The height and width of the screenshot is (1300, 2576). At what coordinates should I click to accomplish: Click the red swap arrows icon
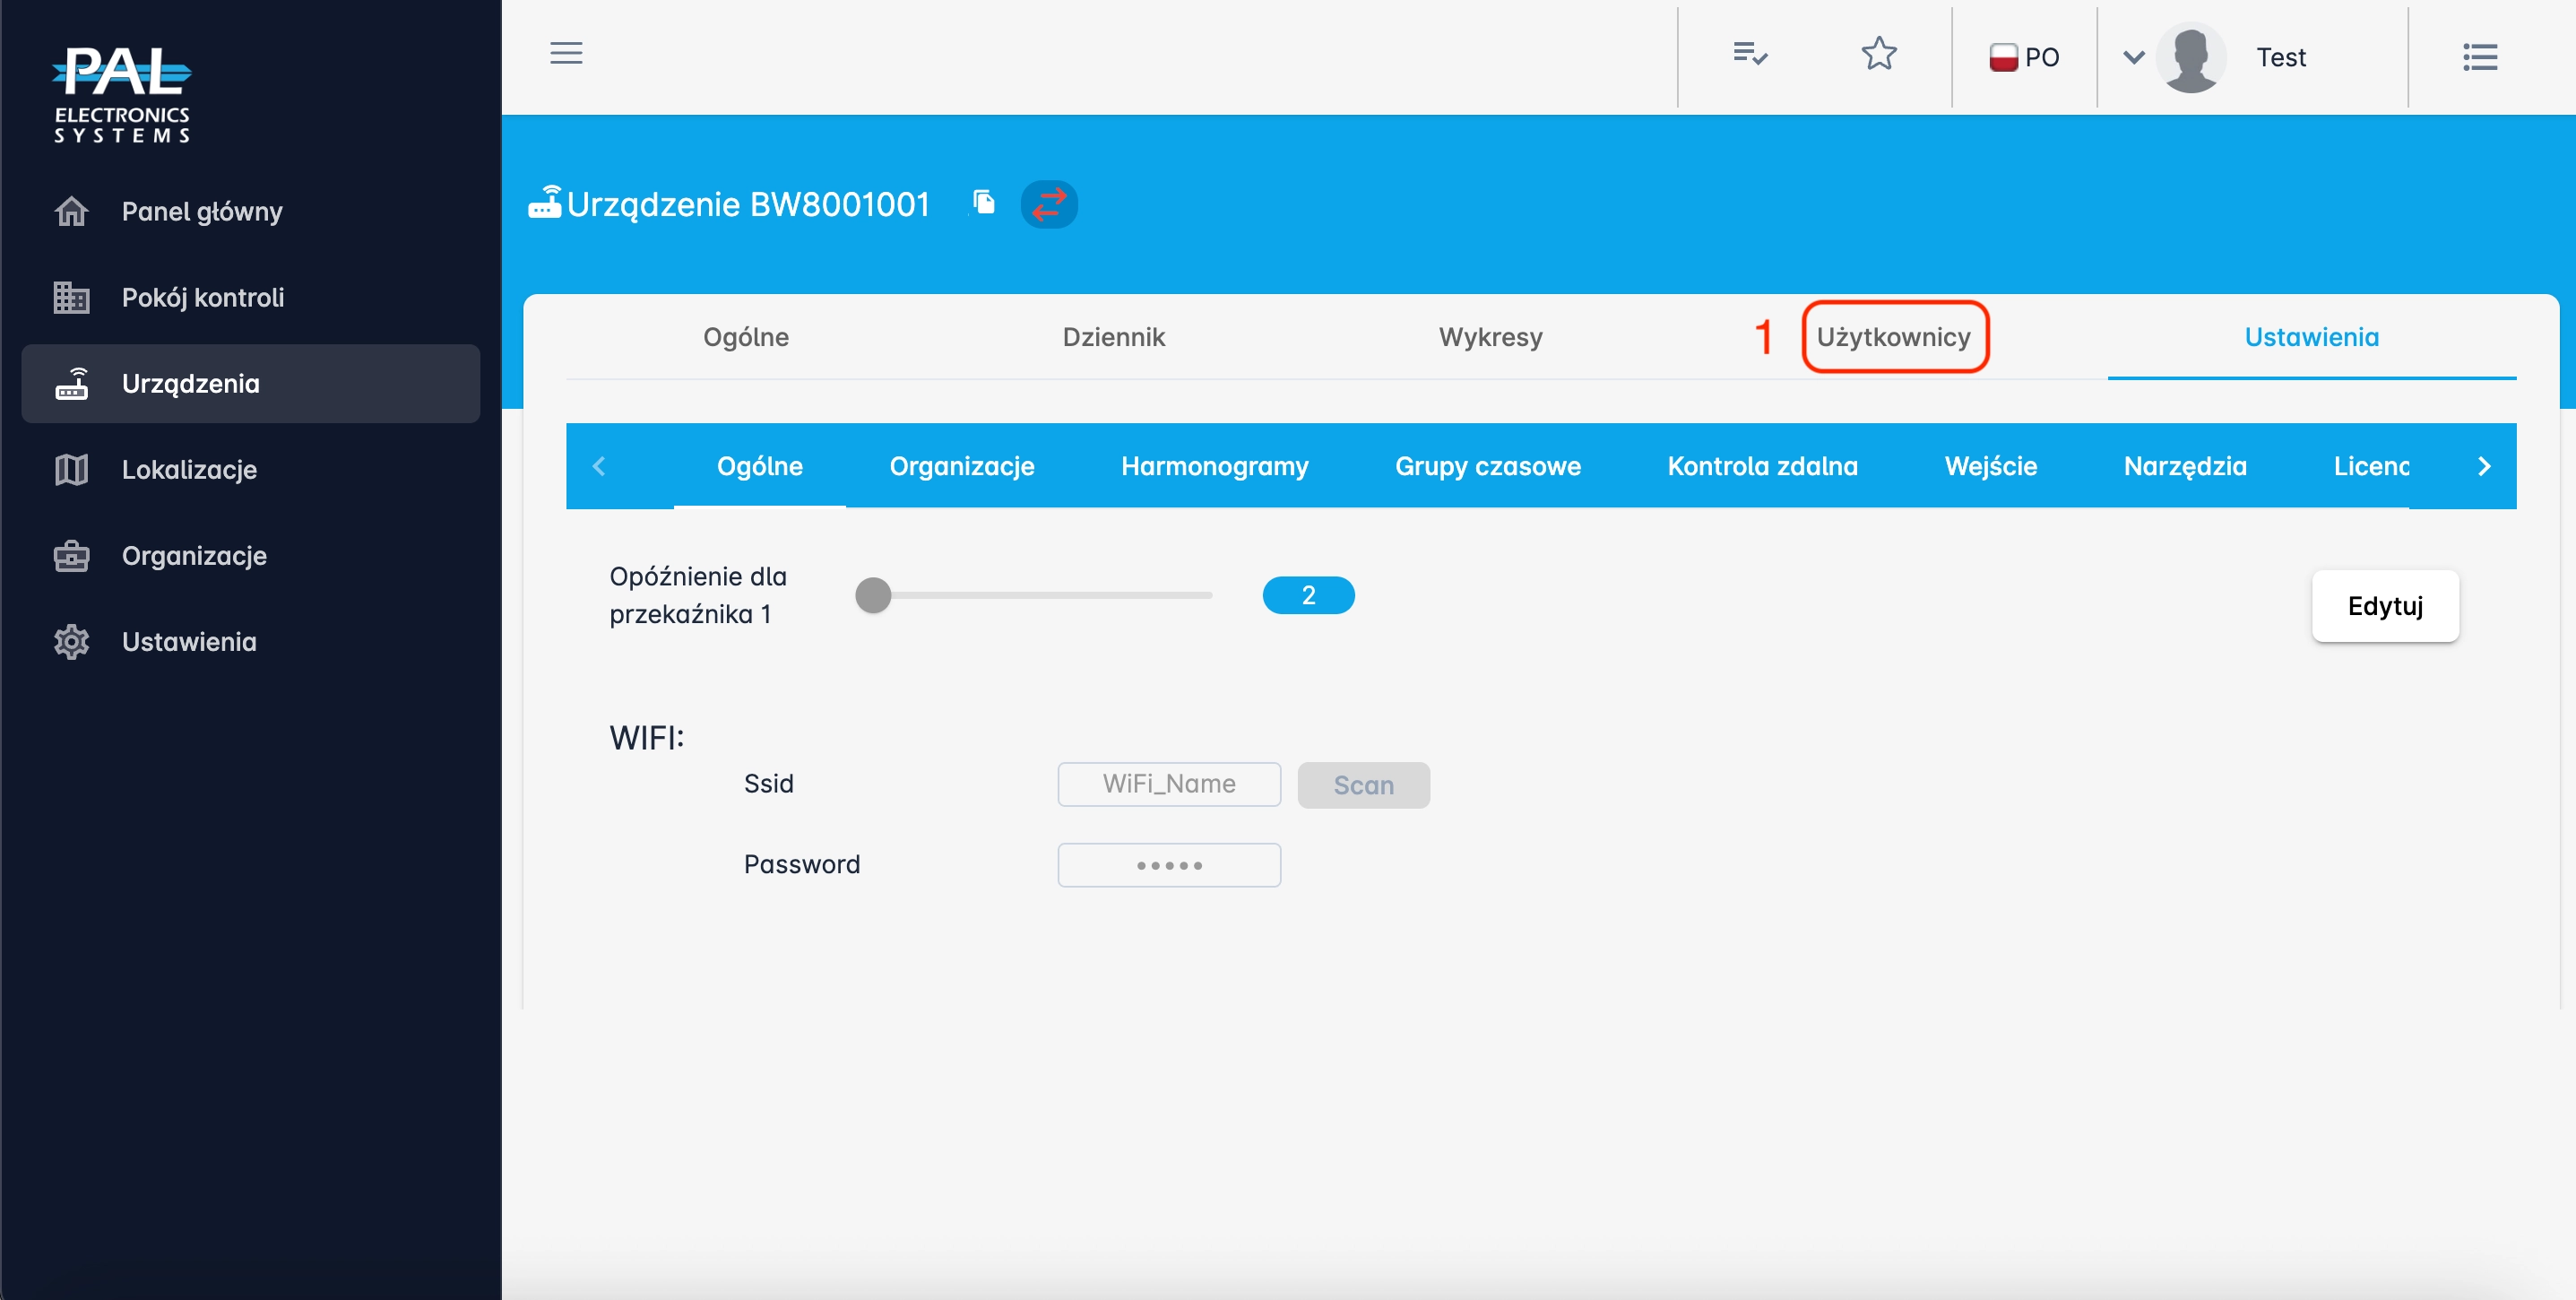click(1048, 204)
